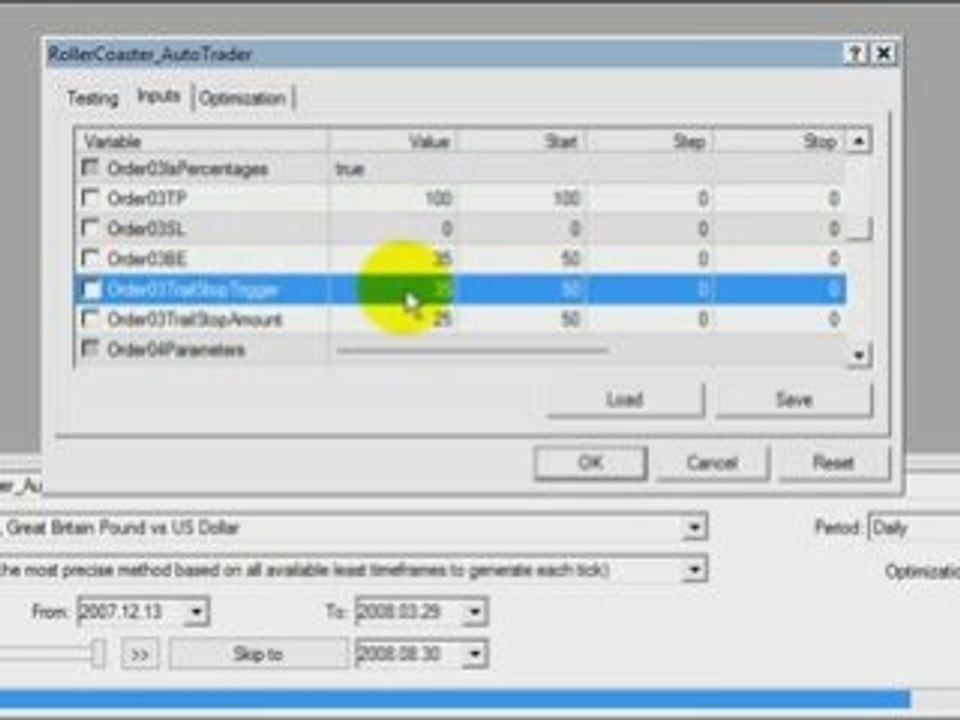This screenshot has height=720, width=960.
Task: Click the scroll down arrow of inputs list
Action: 858,354
